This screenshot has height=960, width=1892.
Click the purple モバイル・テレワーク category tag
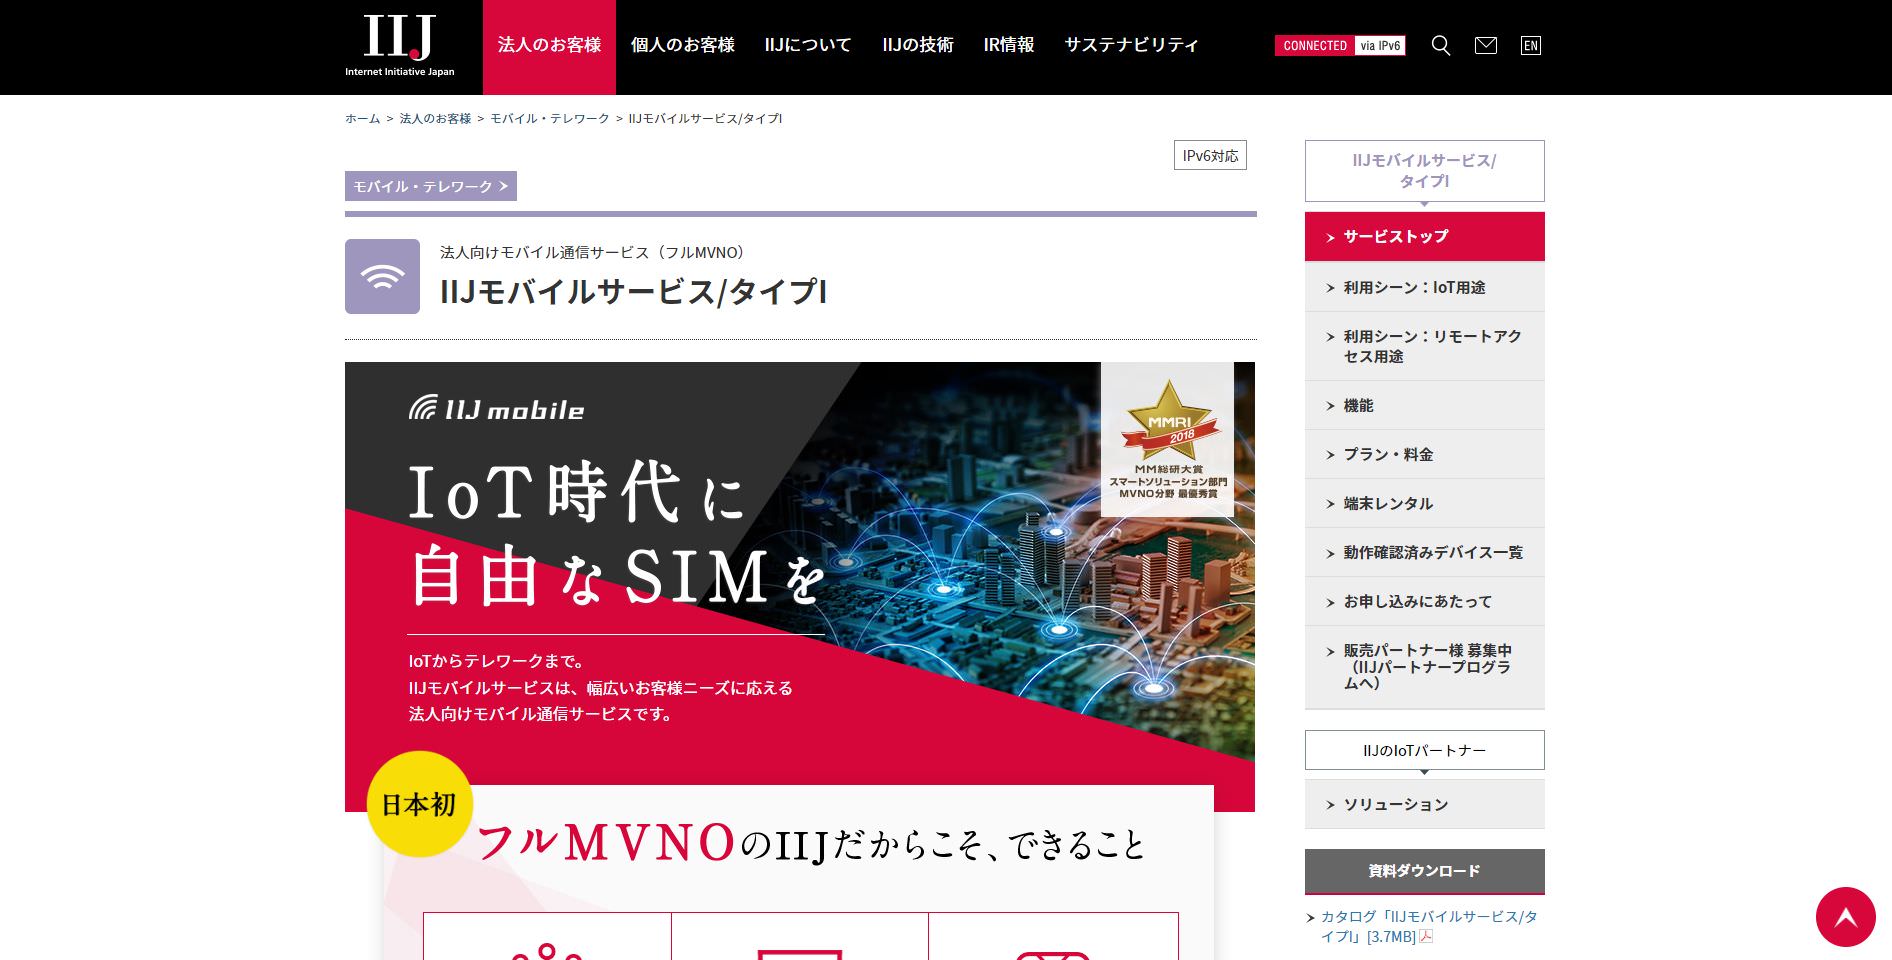point(431,186)
